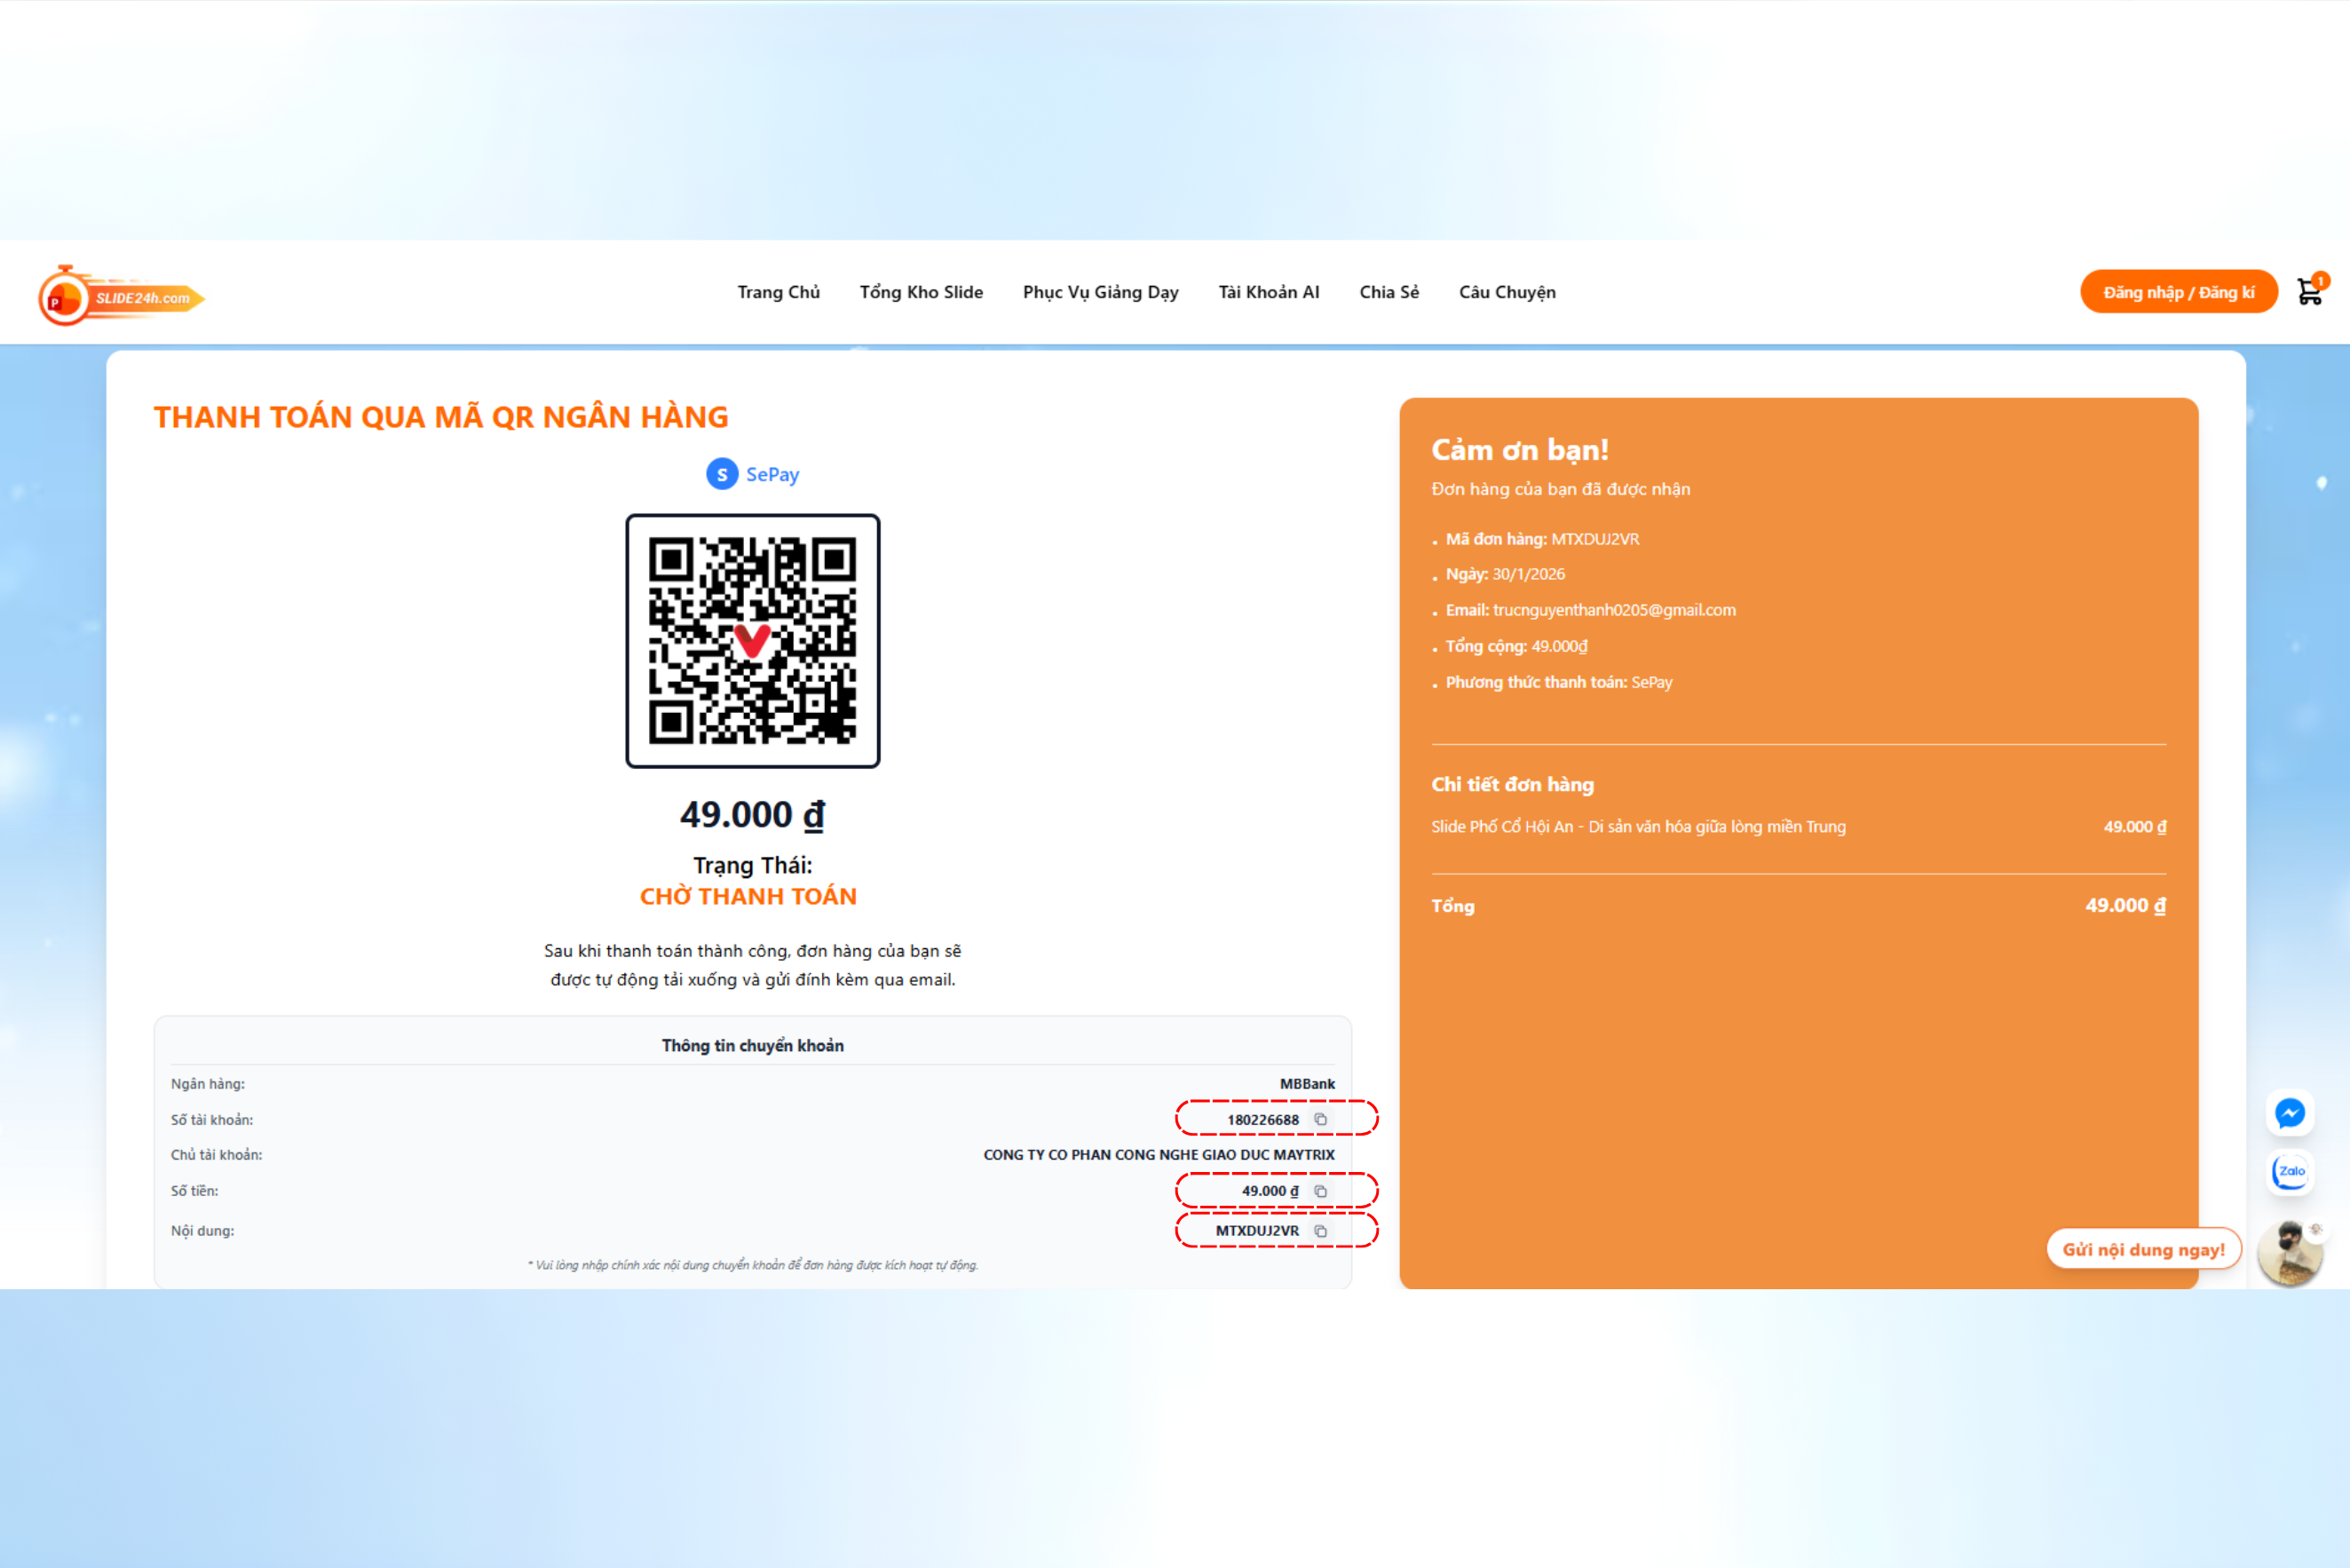Open Chia Sẻ menu item
Screen dimensions: 2350x1568
coord(1388,292)
